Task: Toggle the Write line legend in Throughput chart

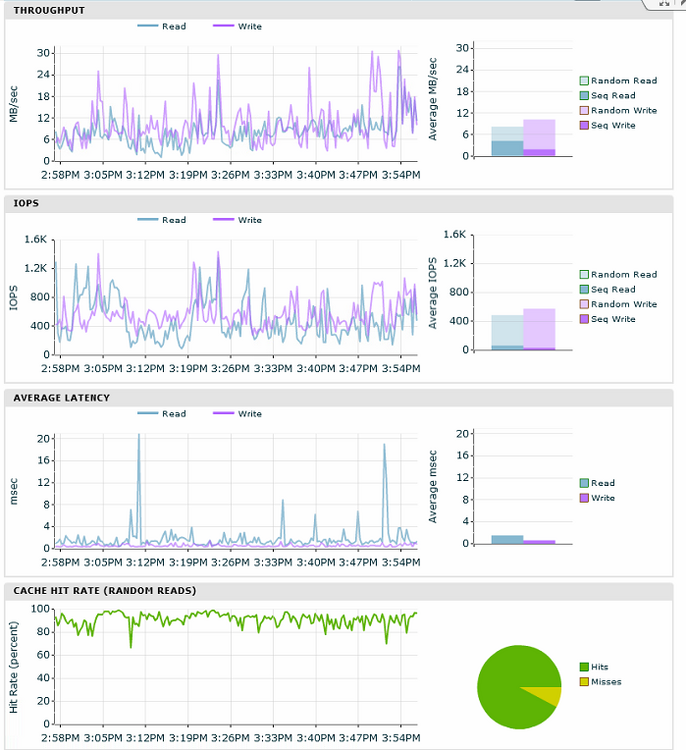Action: (237, 26)
